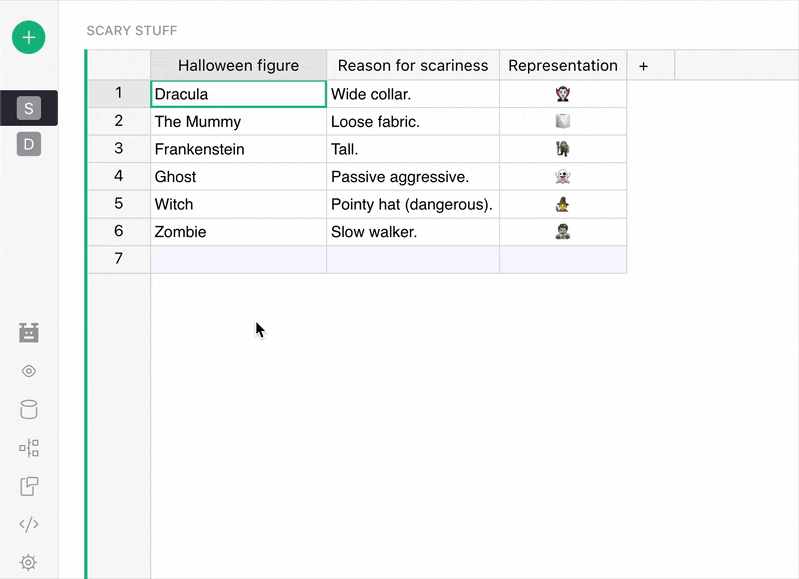The image size is (799, 579).
Task: Select the Frankenstein cell
Action: click(238, 149)
